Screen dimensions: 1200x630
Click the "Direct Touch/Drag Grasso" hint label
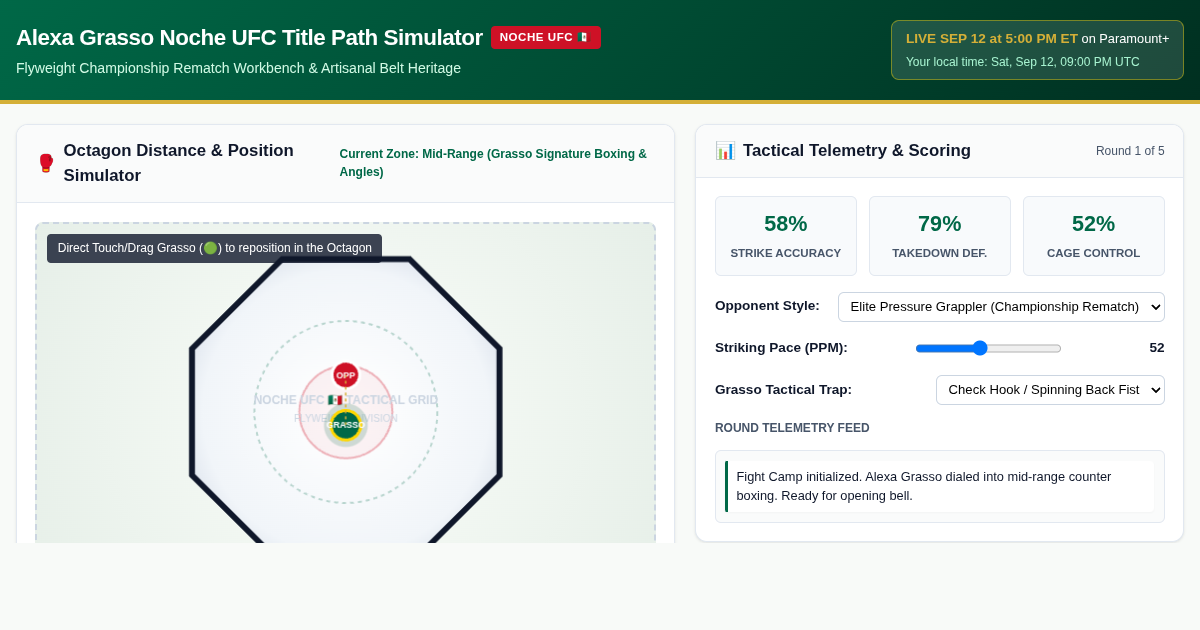coord(215,248)
